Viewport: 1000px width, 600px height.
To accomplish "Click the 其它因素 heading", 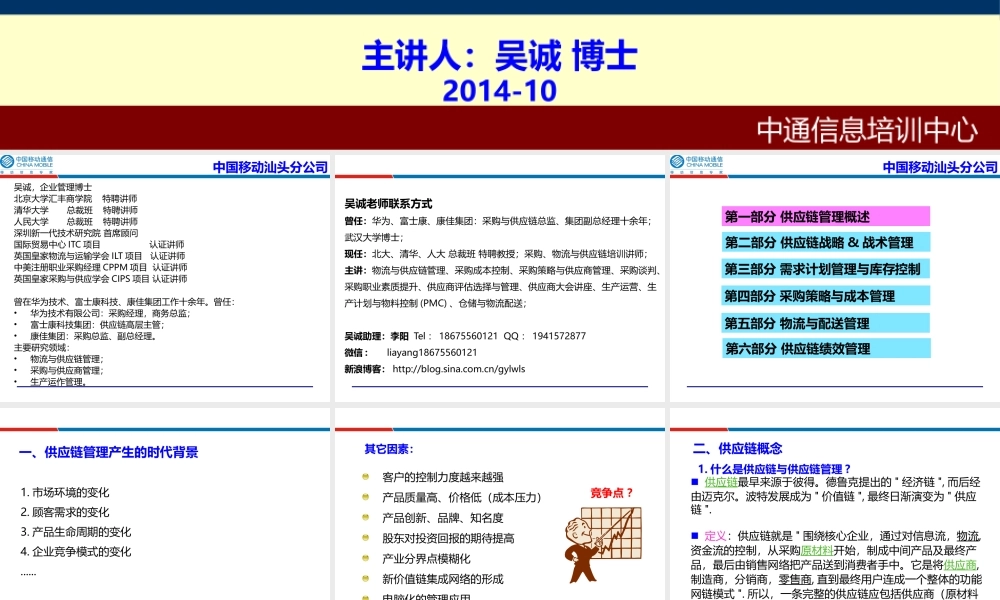I will pos(389,450).
